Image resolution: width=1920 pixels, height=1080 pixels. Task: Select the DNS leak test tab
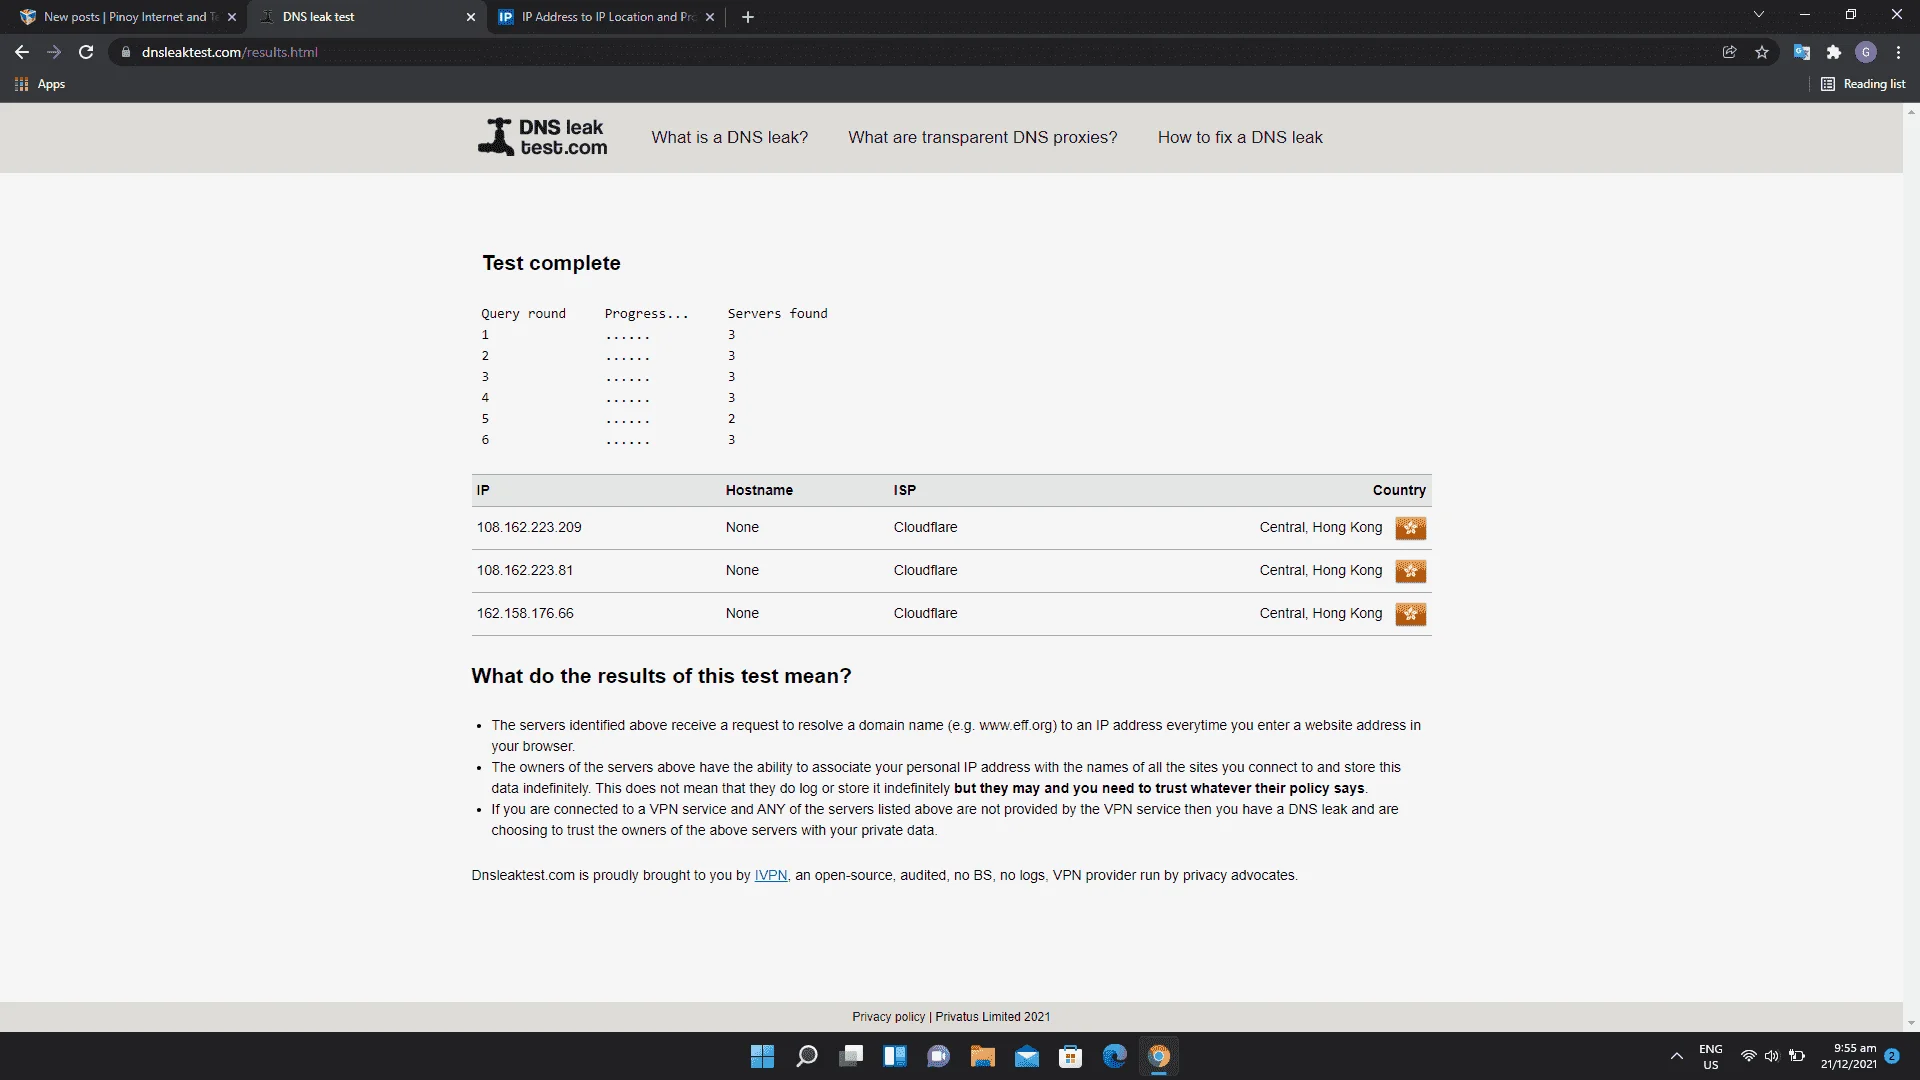pyautogui.click(x=365, y=17)
